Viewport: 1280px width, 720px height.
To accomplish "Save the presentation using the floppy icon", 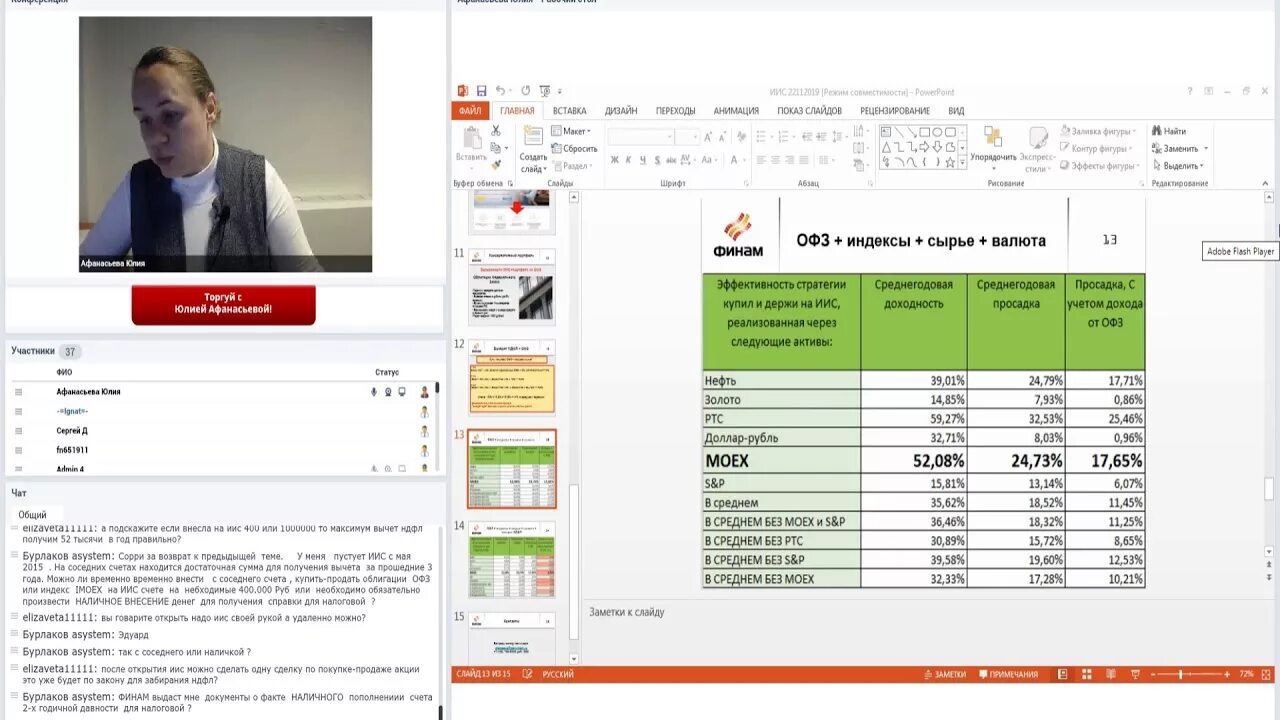I will (481, 91).
